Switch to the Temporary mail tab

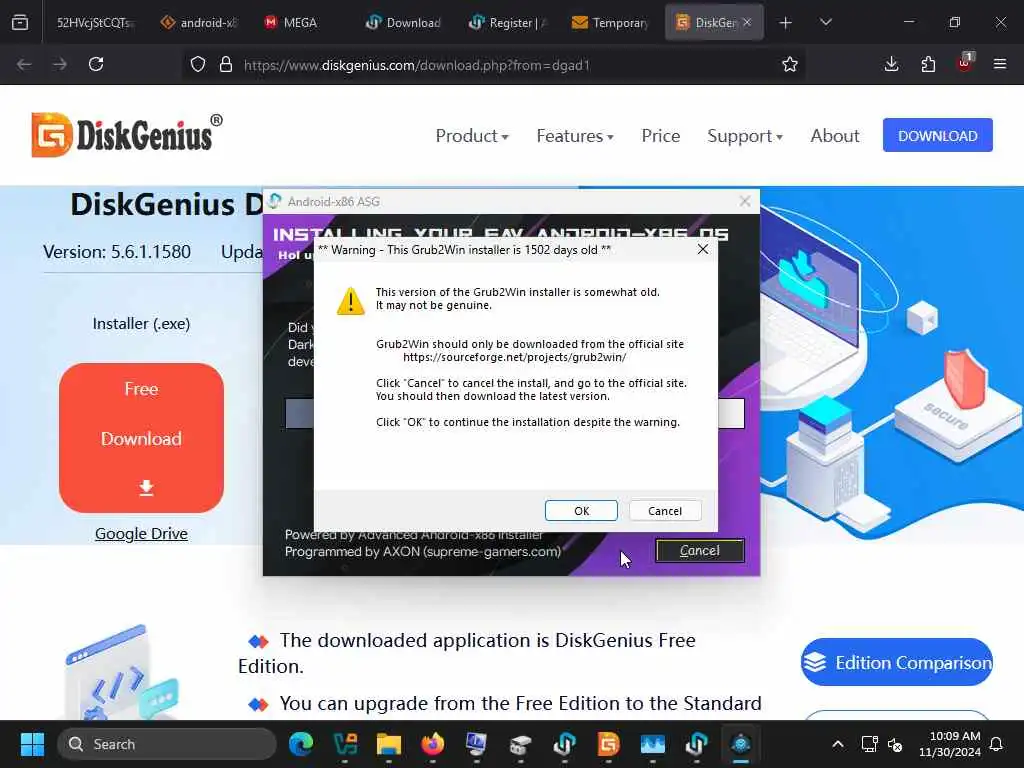[611, 22]
